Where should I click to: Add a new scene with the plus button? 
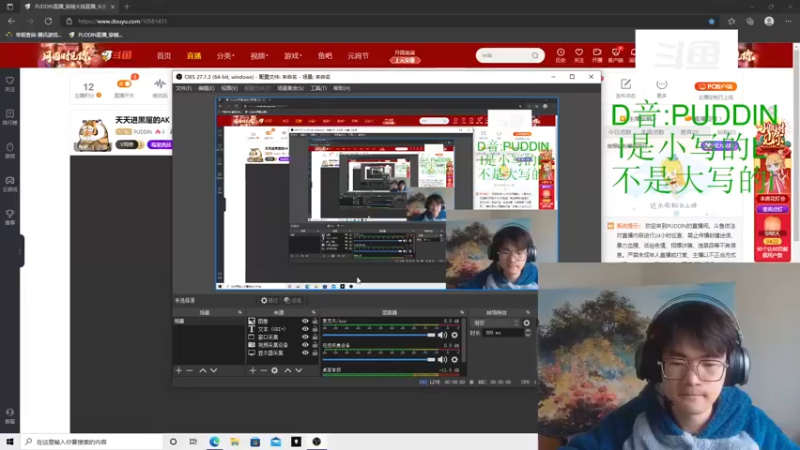(179, 370)
